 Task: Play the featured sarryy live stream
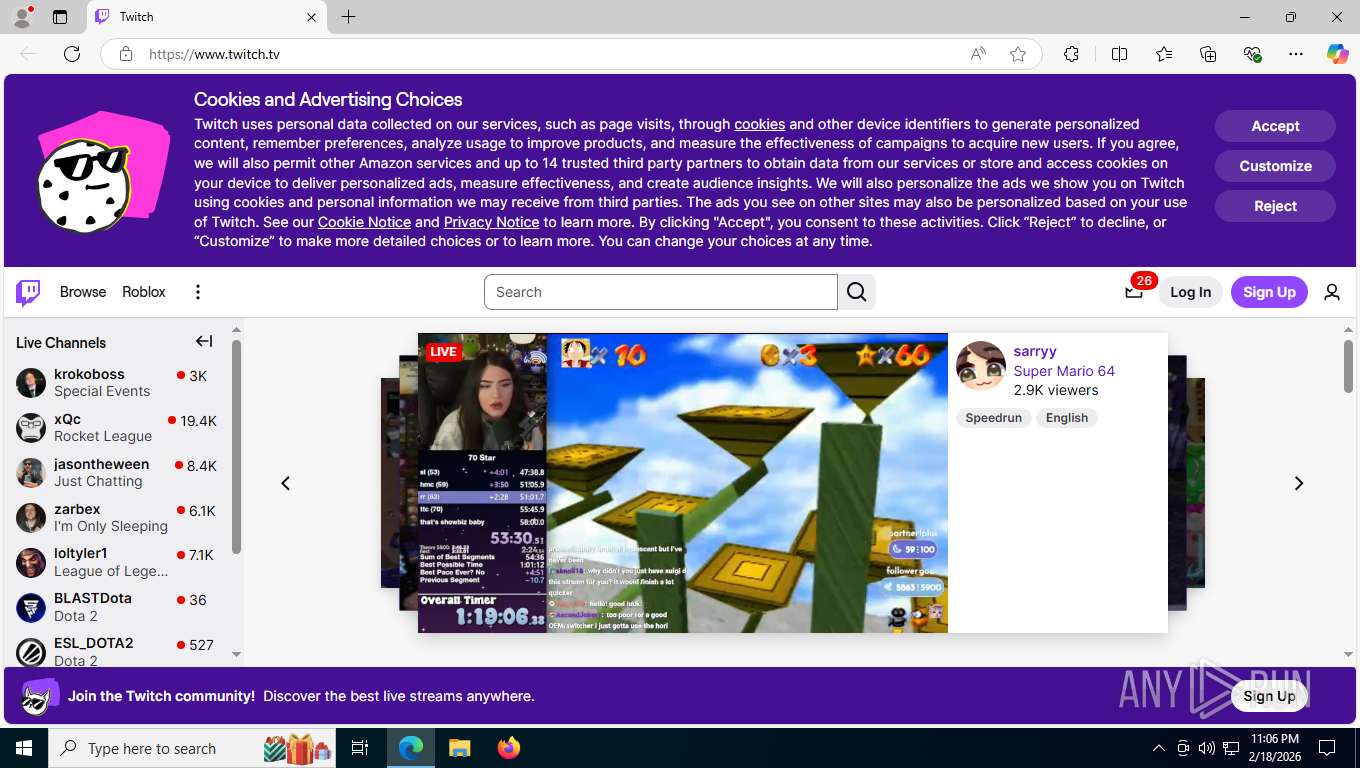[x=683, y=483]
